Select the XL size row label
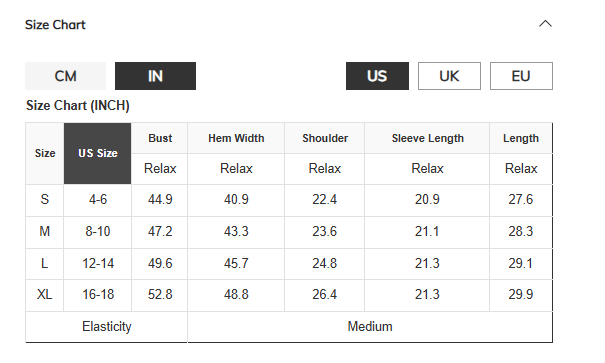The image size is (605, 363). [x=45, y=295]
